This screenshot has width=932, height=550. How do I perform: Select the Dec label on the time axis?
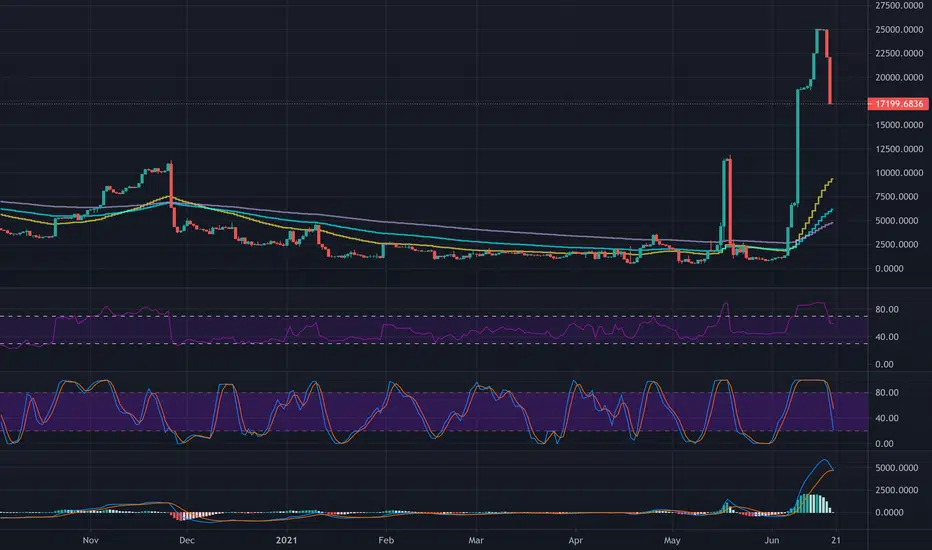coord(187,540)
